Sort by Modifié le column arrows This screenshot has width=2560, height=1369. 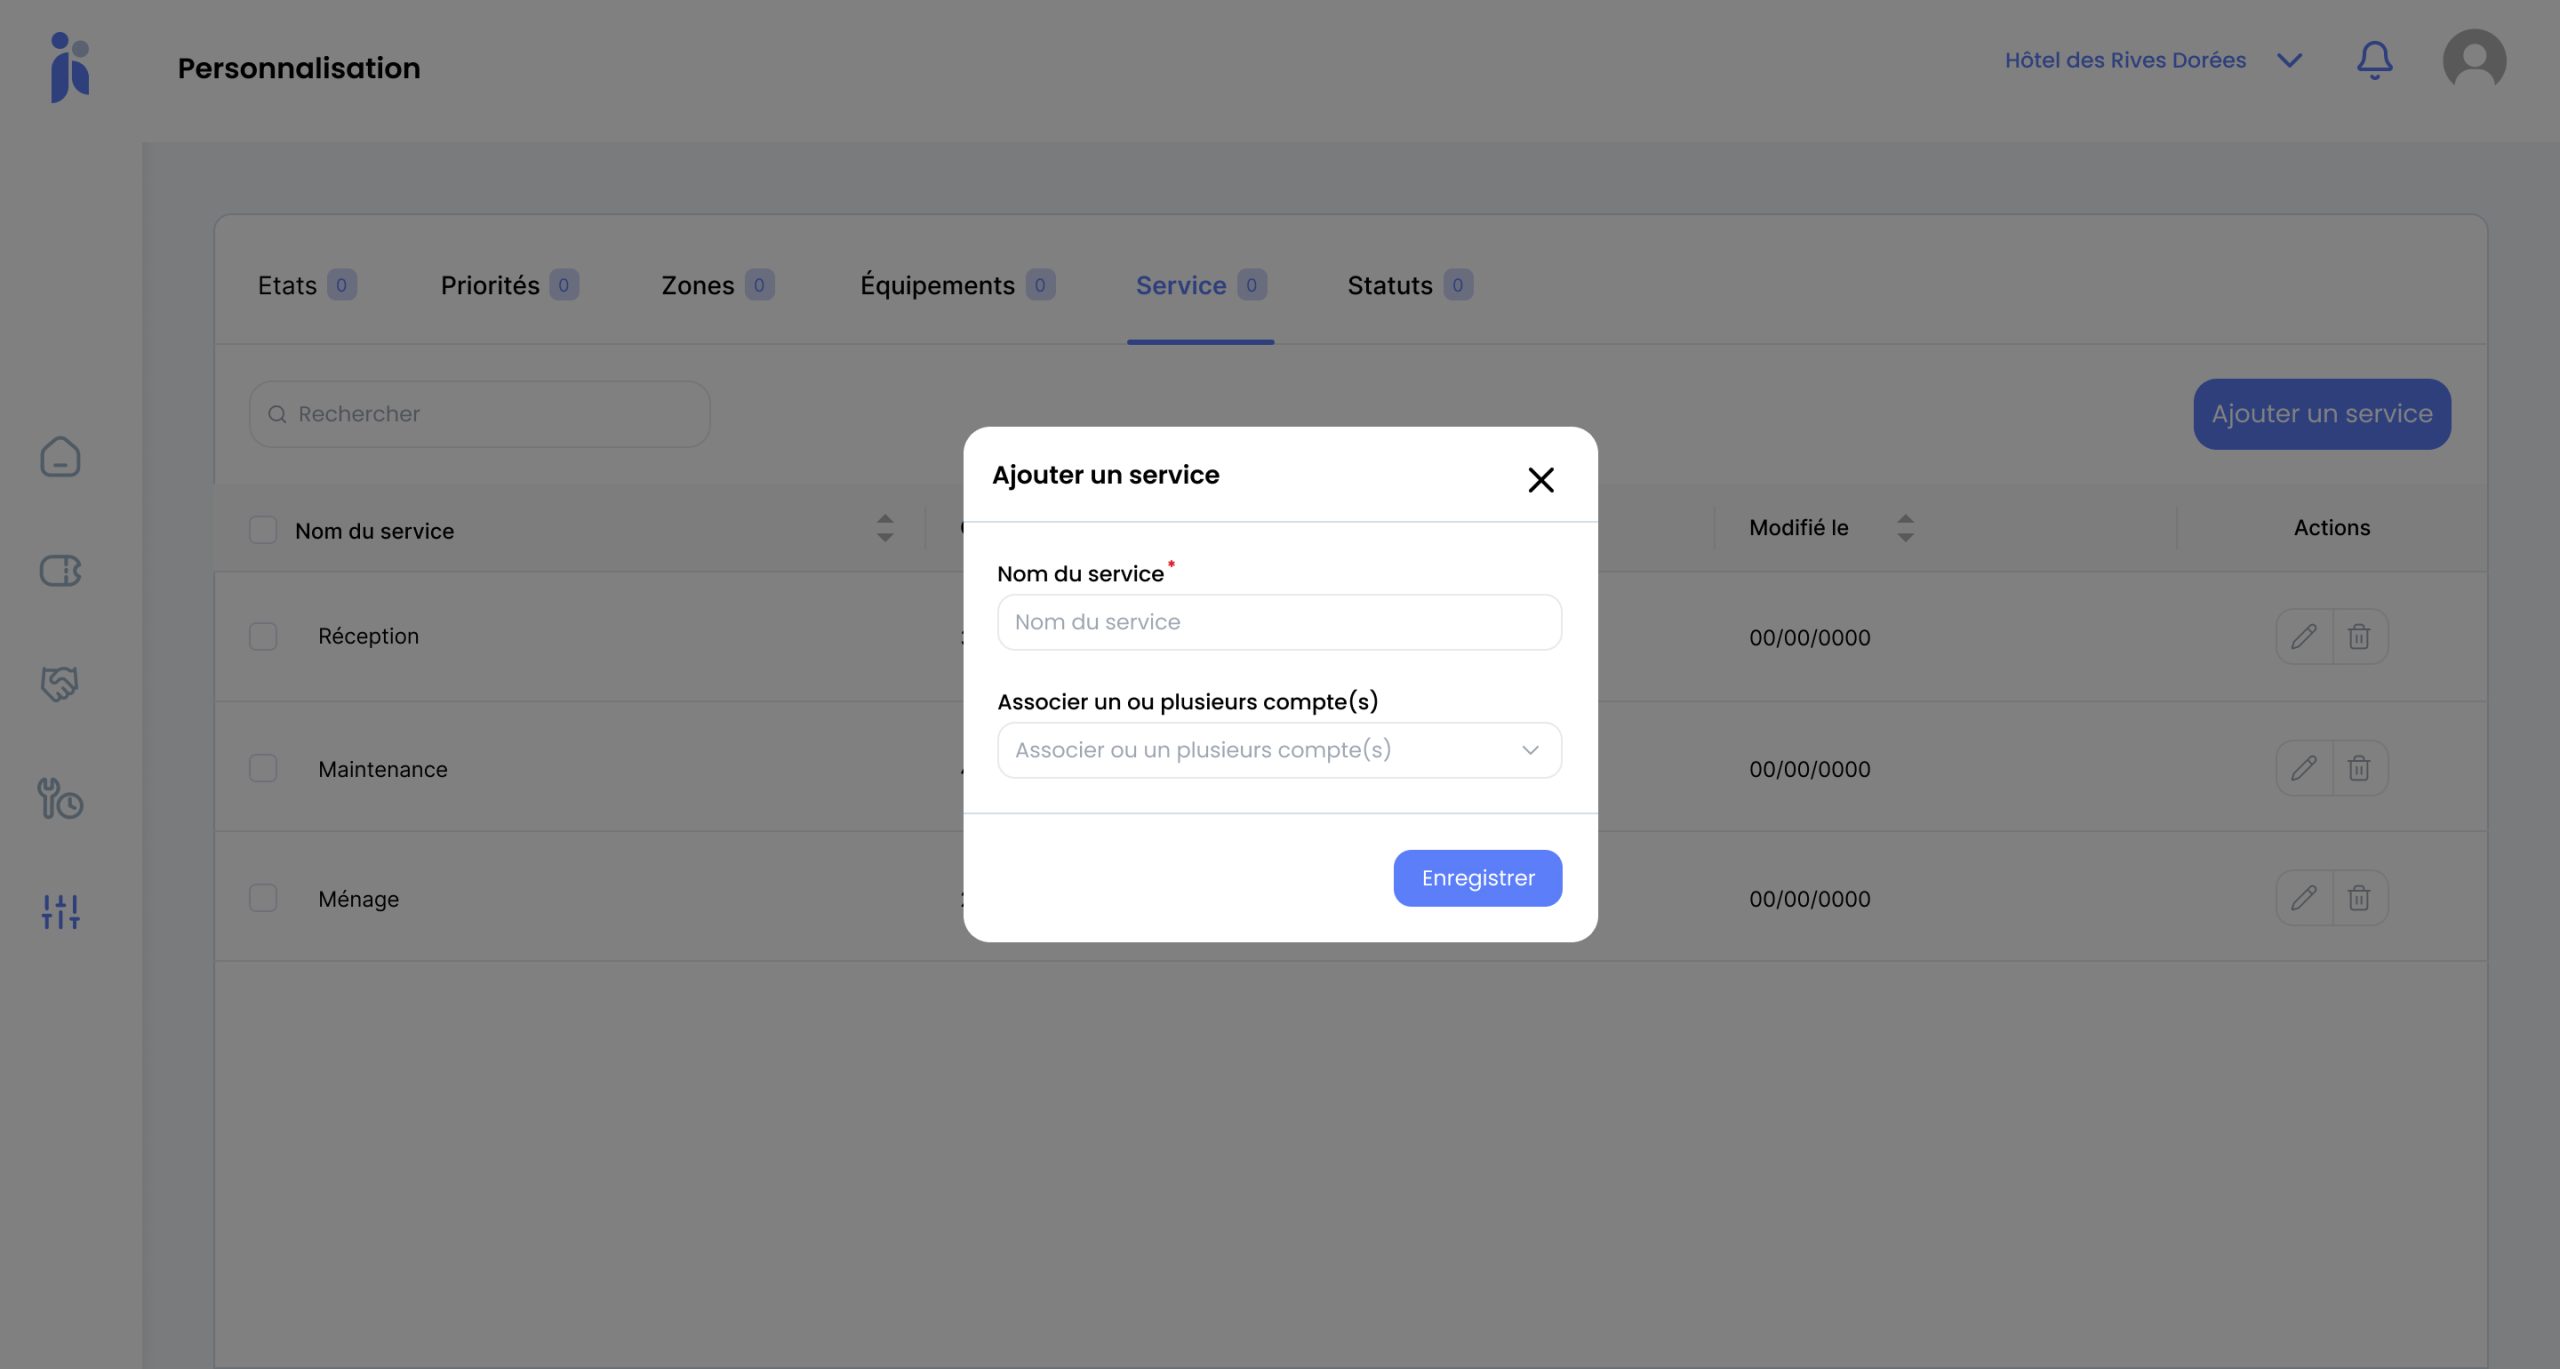(x=1905, y=528)
